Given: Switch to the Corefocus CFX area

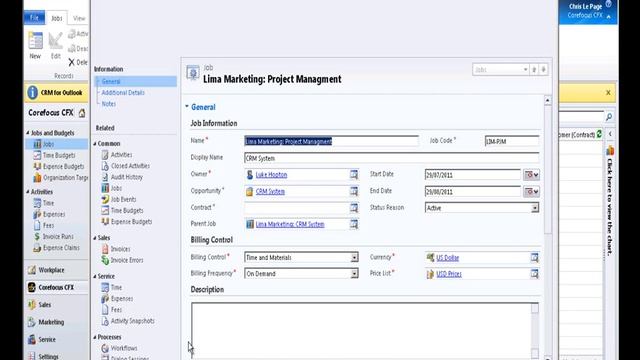Looking at the screenshot, I should (x=56, y=287).
